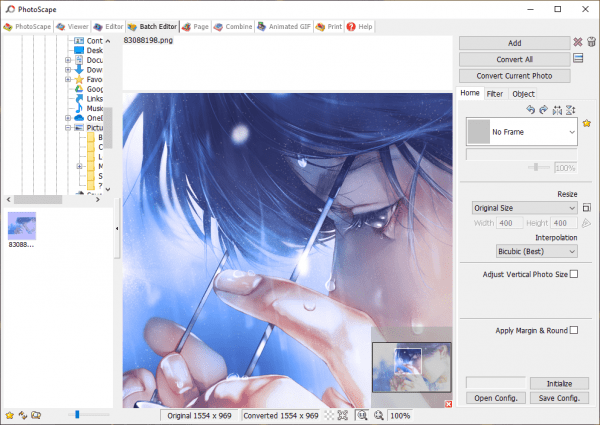
Task: Expand the Favorites folder node
Action: 68,79
